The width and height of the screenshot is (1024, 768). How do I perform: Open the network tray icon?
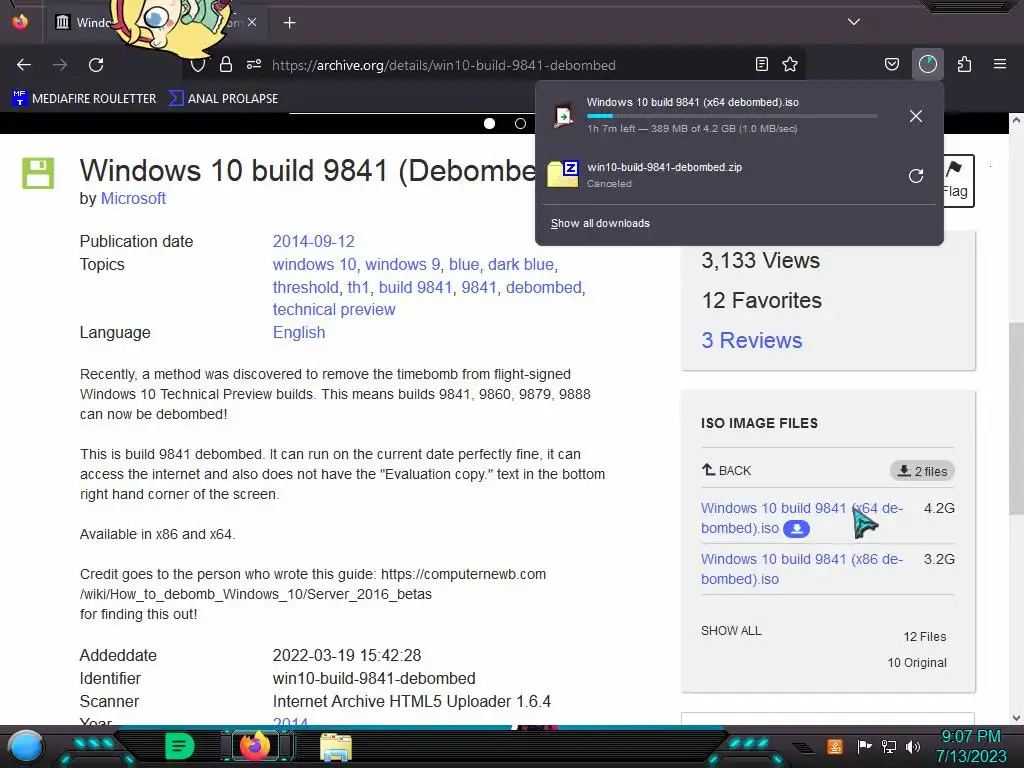coord(889,746)
